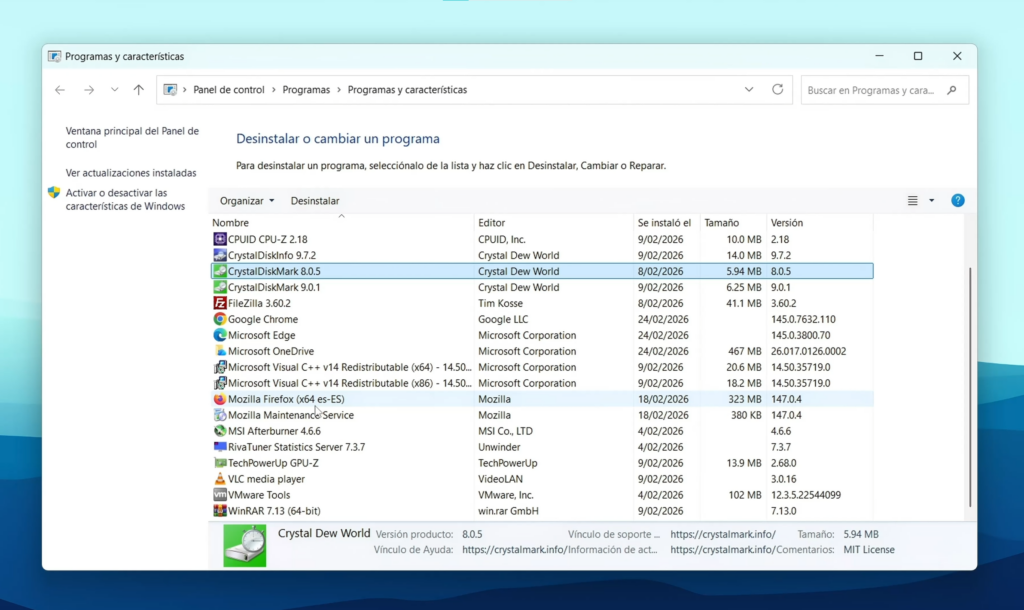Click the FileZilla 3.60.2 icon
The image size is (1024, 610).
(219, 303)
